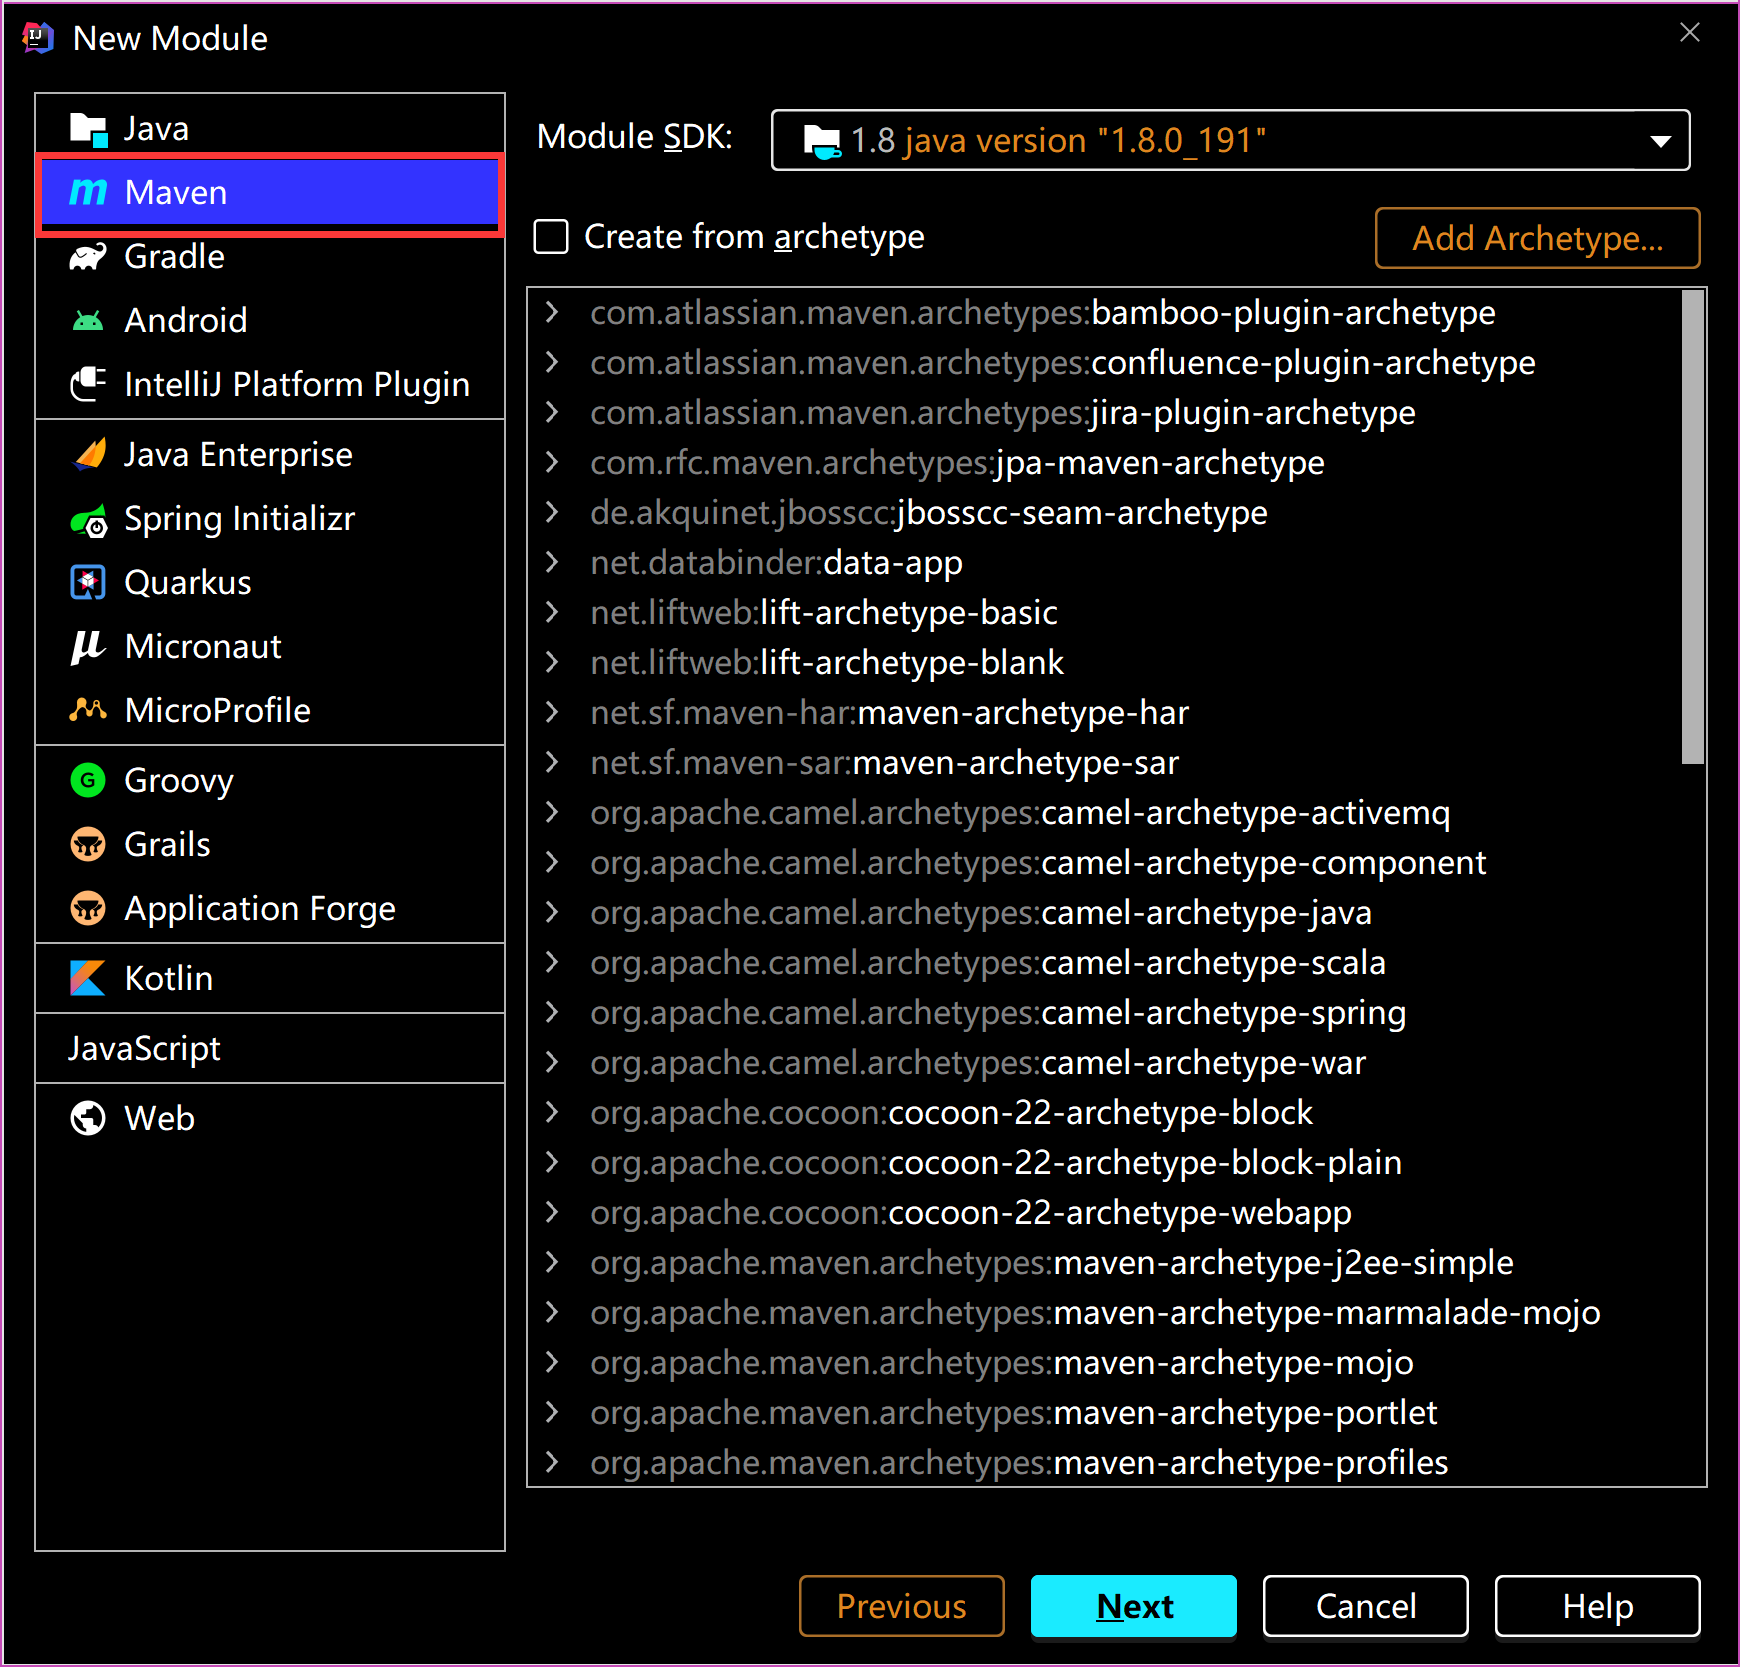Click the Next button
Image resolution: width=1740 pixels, height=1667 pixels.
point(1134,1606)
